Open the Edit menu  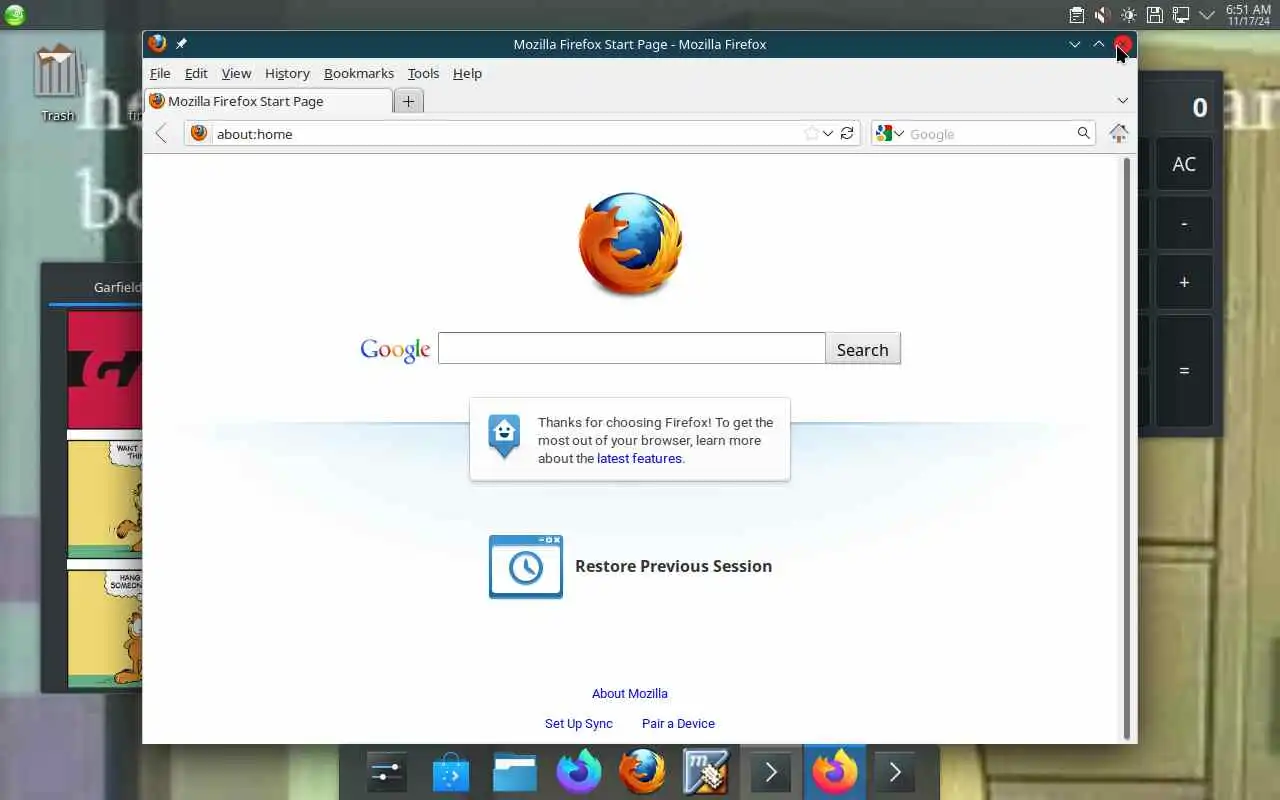click(x=196, y=73)
